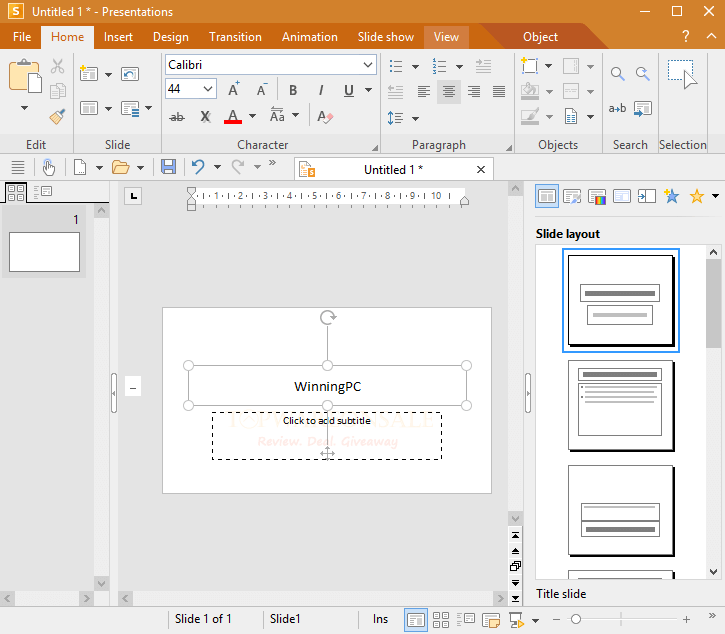The height and width of the screenshot is (634, 725).
Task: Activate the Select objects tool
Action: [682, 74]
